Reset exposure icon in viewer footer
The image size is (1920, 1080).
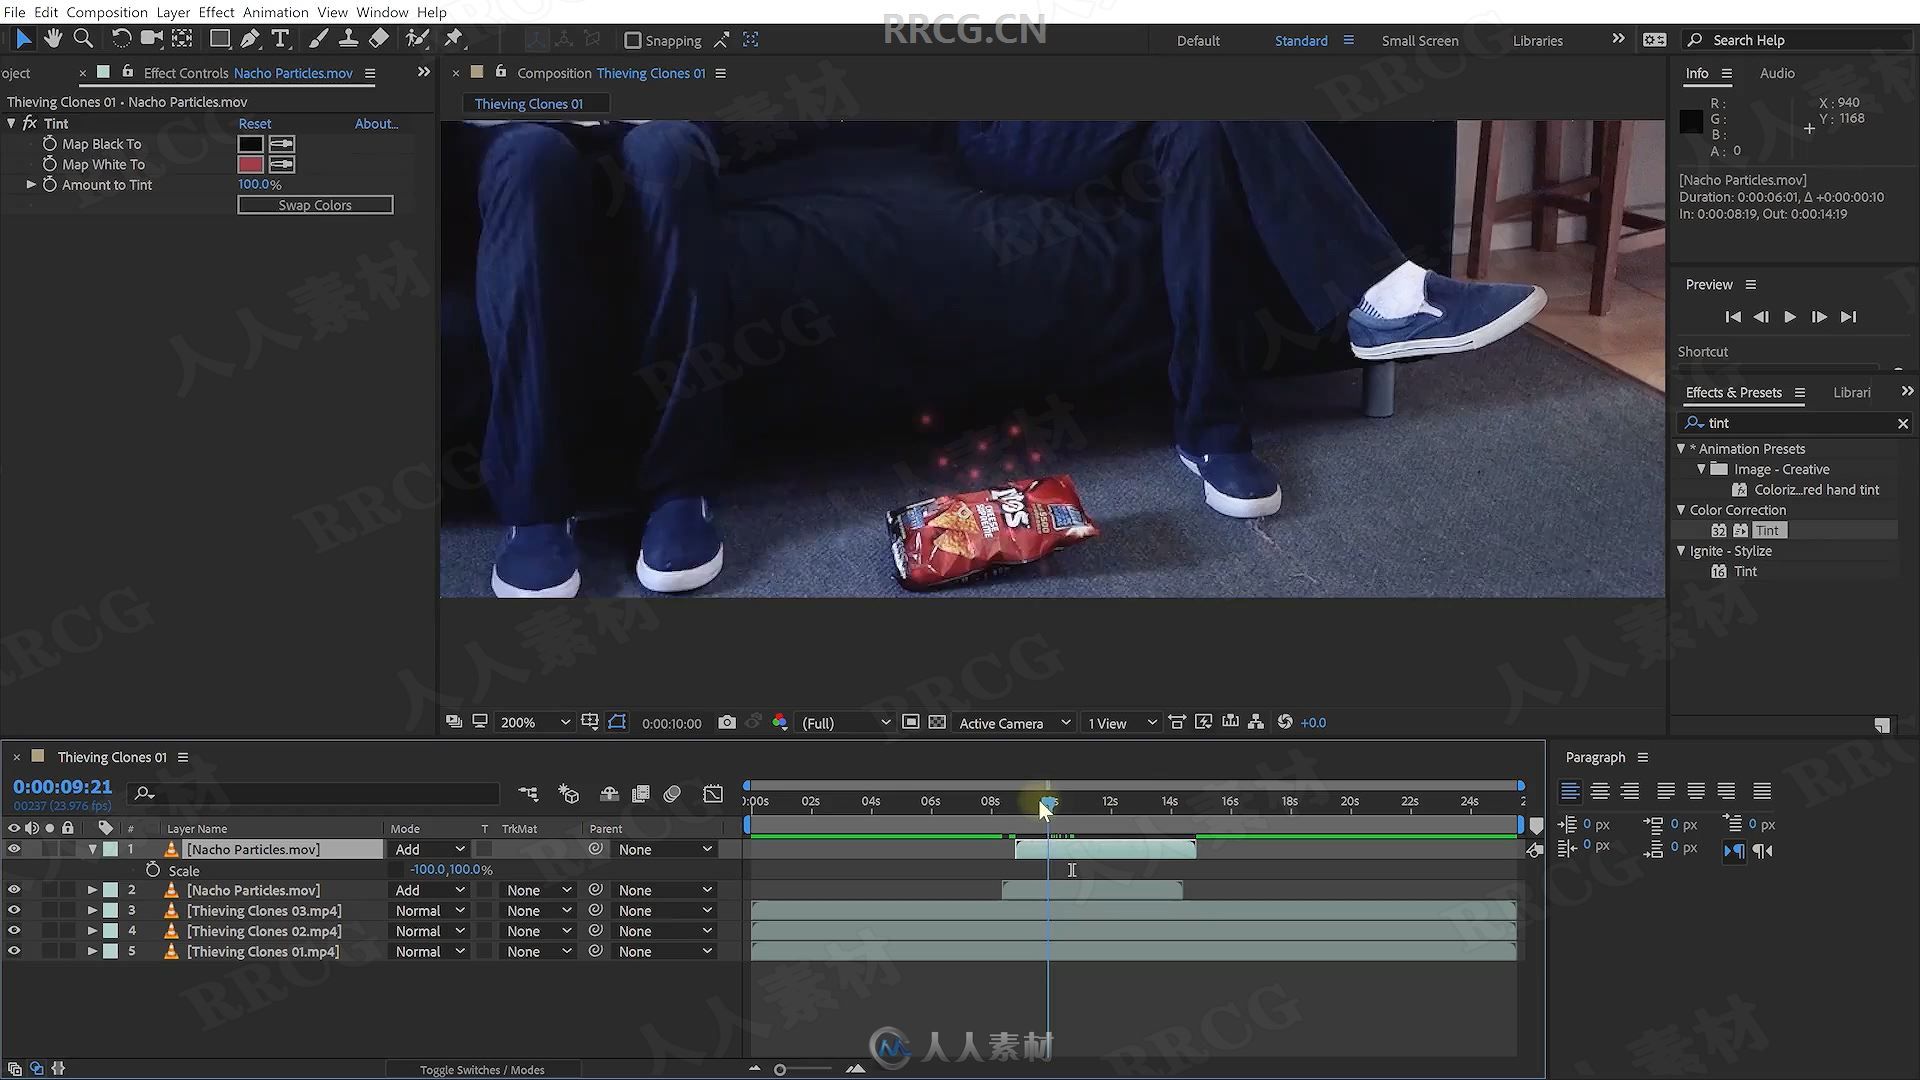pos(1285,722)
